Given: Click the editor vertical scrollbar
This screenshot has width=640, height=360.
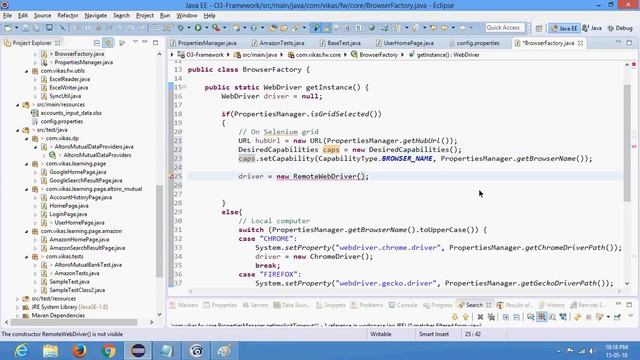Looking at the screenshot, I should click(x=627, y=143).
